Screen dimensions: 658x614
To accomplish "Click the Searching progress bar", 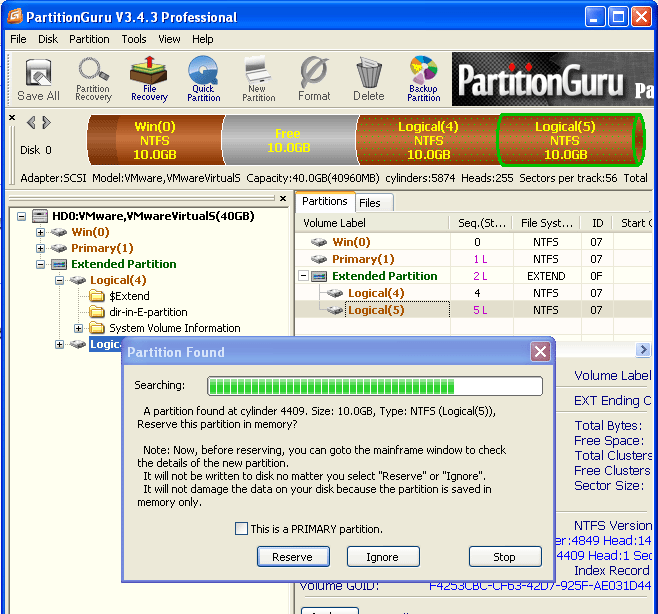I will (375, 386).
